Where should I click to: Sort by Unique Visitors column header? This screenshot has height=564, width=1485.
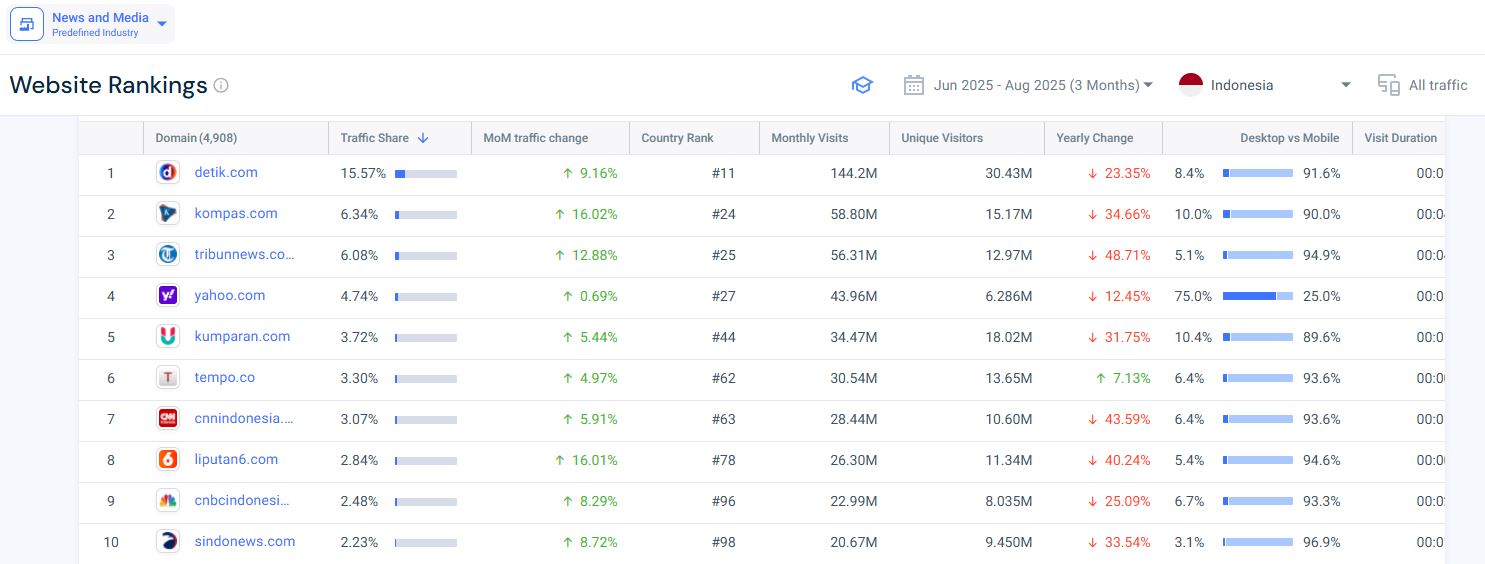click(942, 138)
